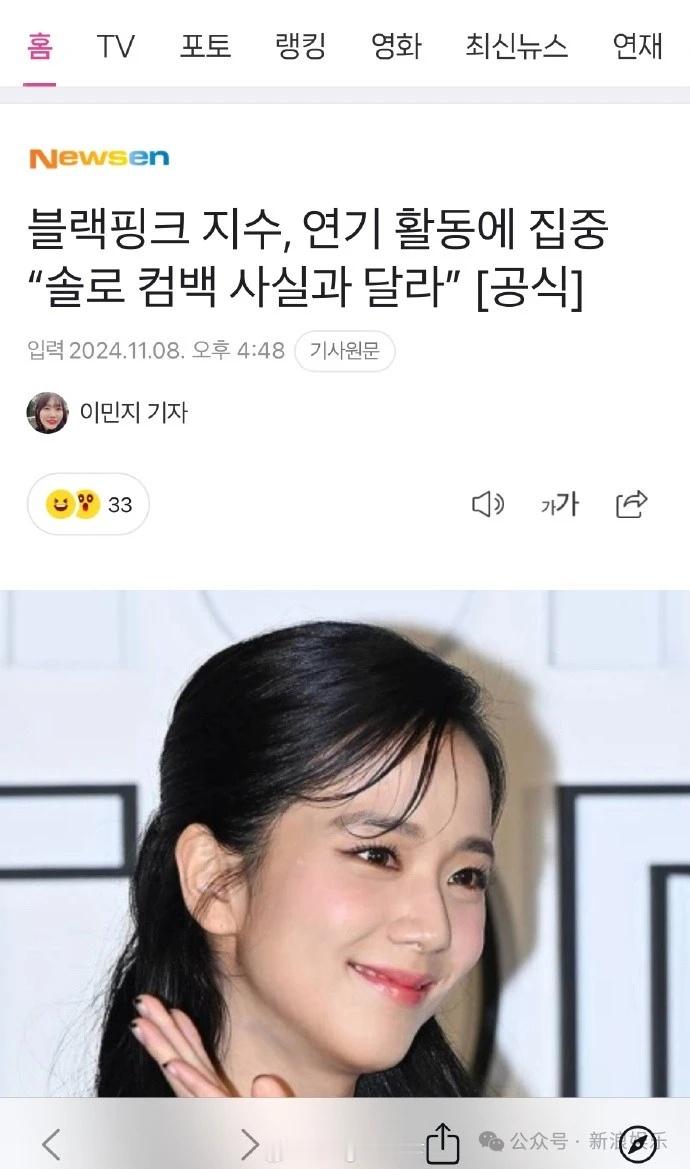Go back with the browser left chevron

(51, 1143)
